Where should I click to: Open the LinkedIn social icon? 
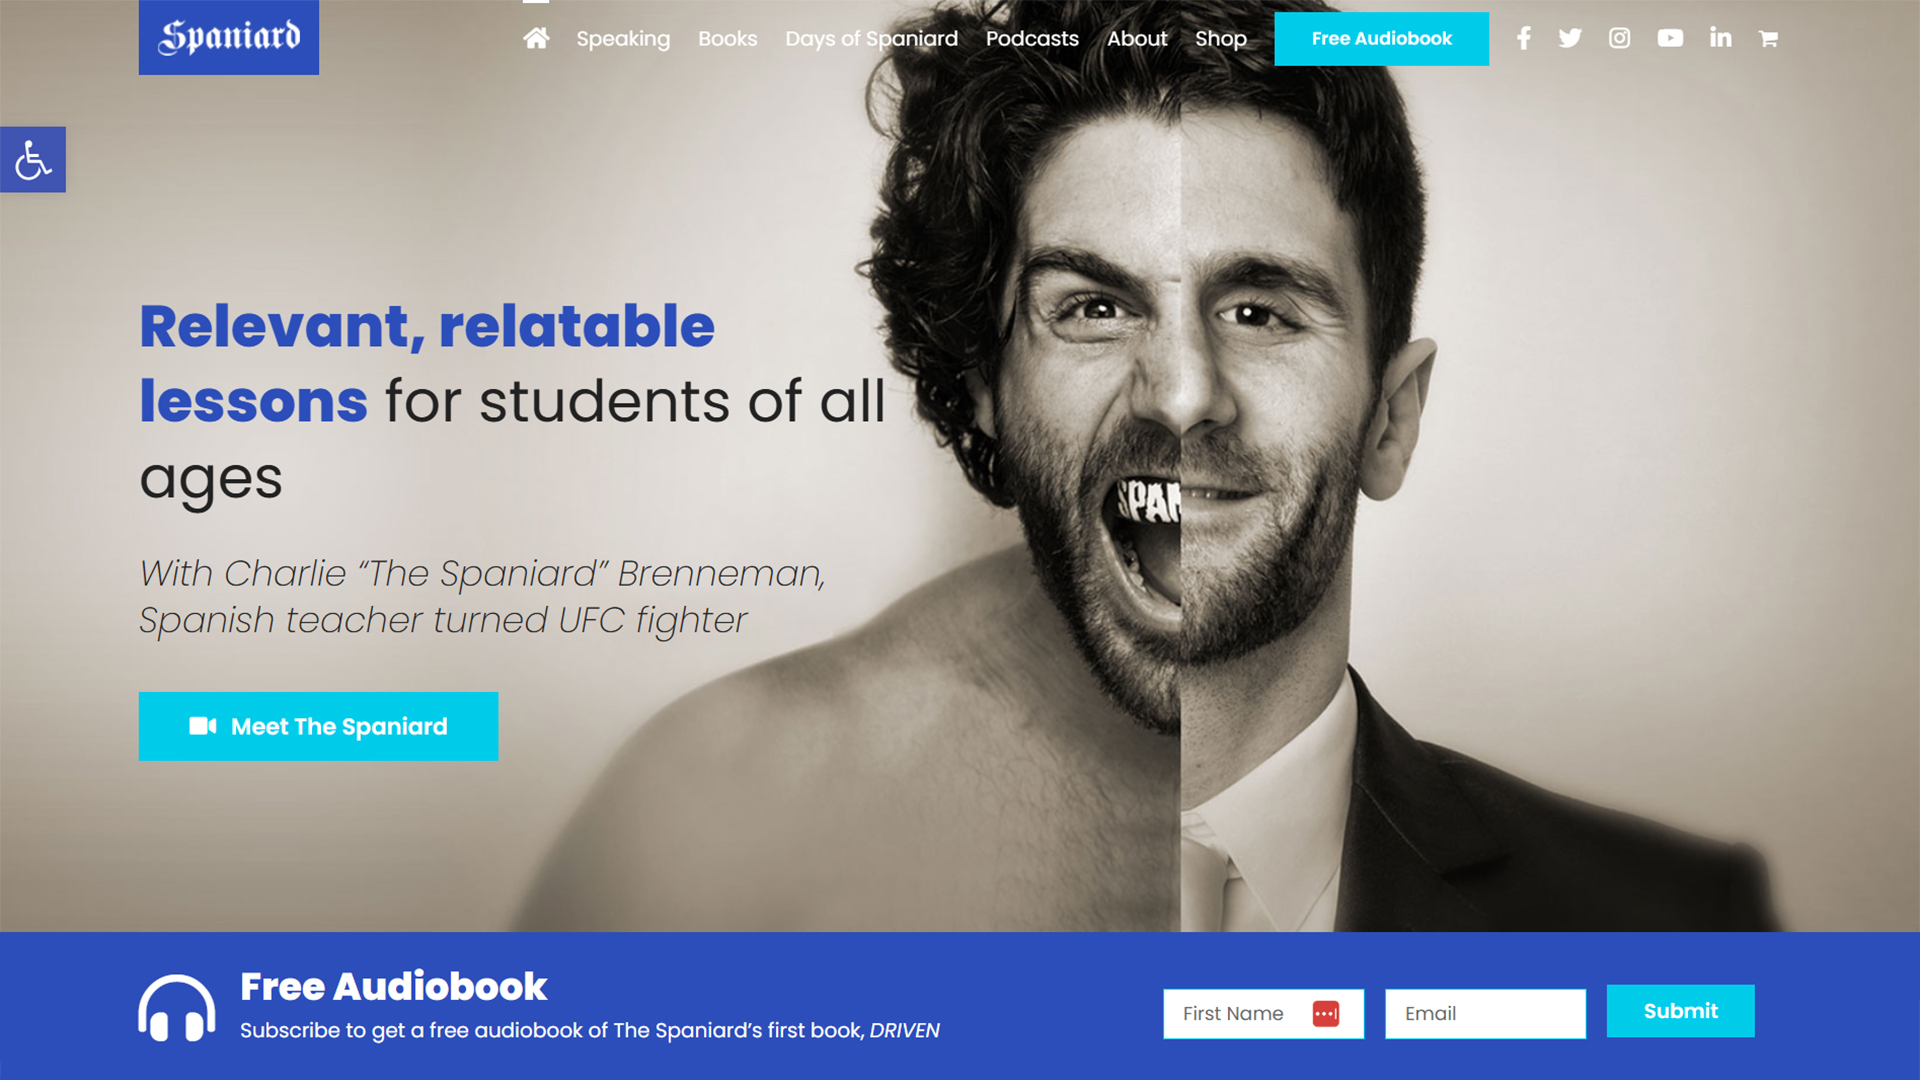[1720, 38]
